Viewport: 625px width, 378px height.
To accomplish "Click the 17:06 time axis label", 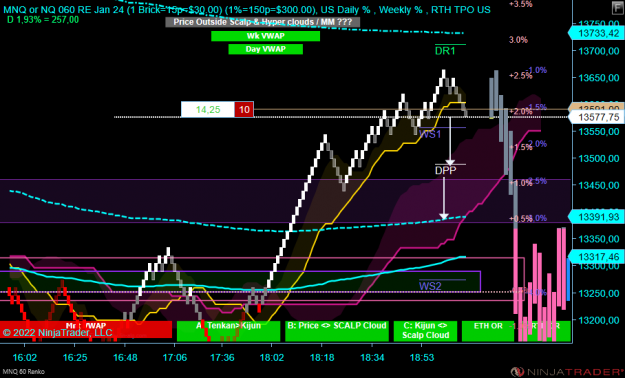I will (175, 357).
